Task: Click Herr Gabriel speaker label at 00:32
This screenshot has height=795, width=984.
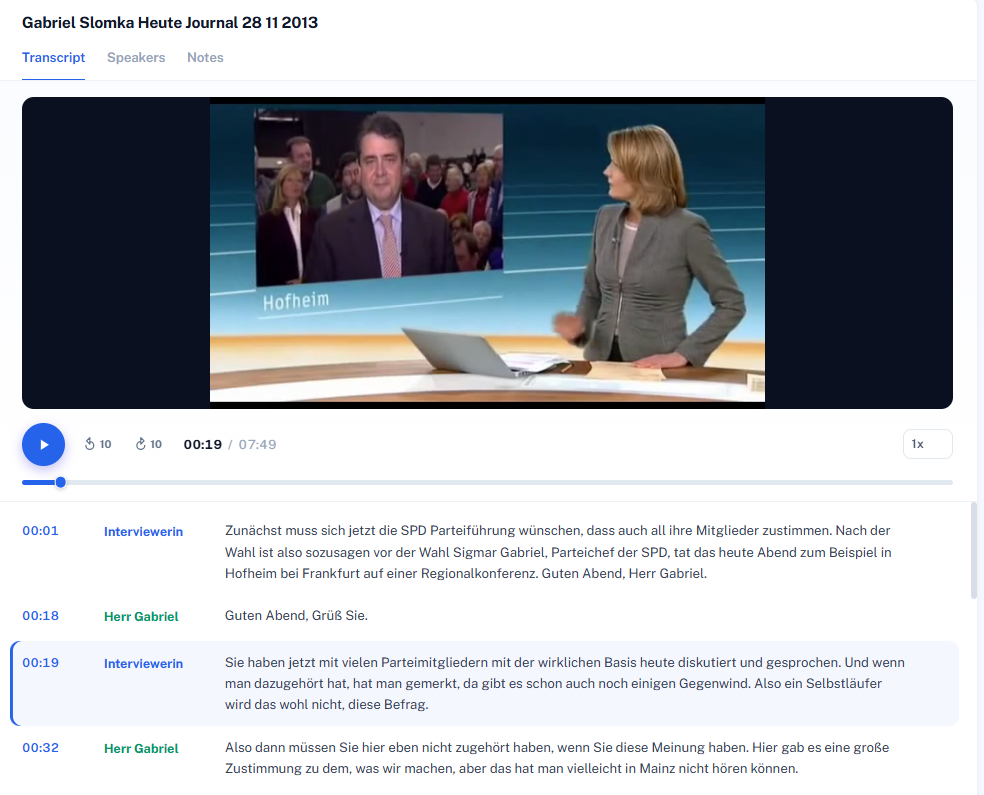Action: 141,749
